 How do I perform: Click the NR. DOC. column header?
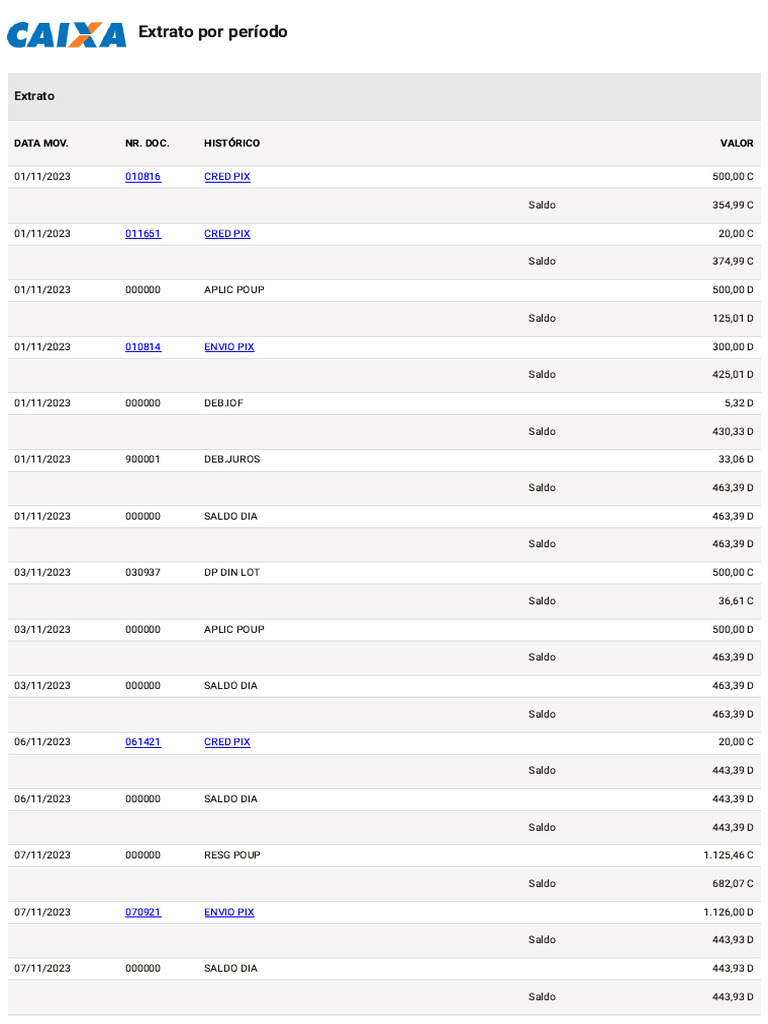tap(147, 143)
